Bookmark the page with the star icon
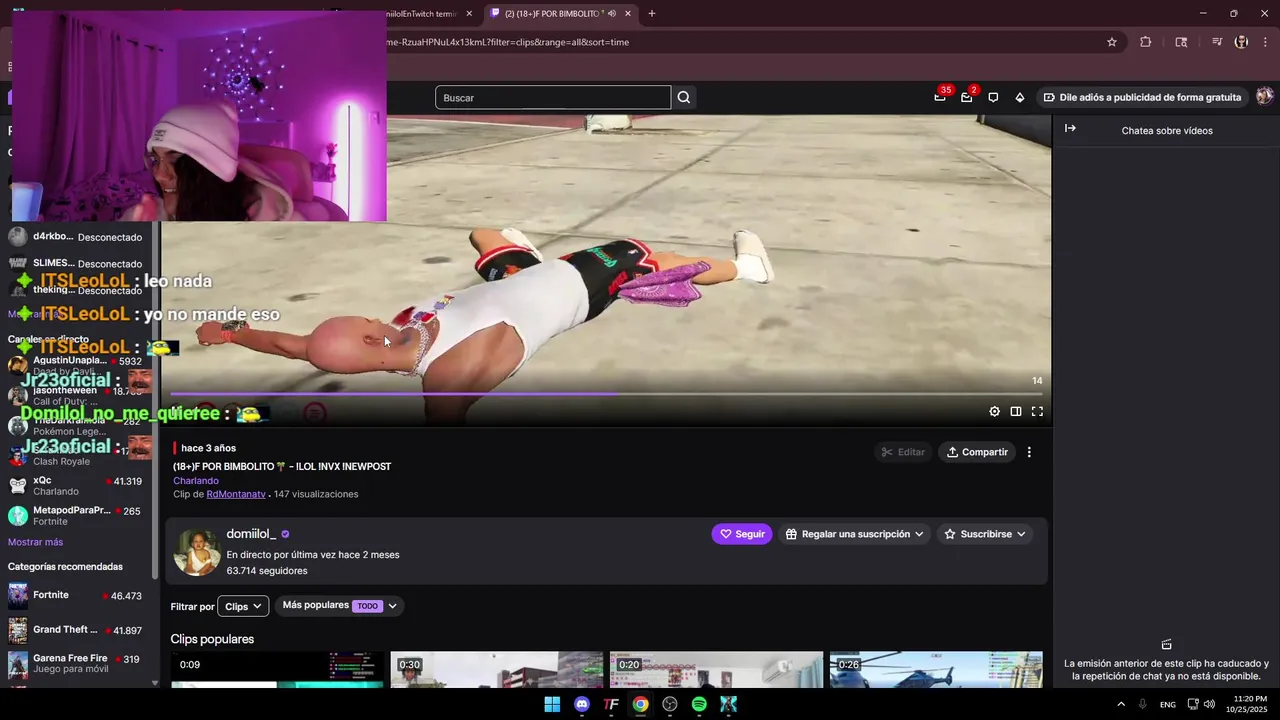This screenshot has height=720, width=1280. pyautogui.click(x=1111, y=42)
